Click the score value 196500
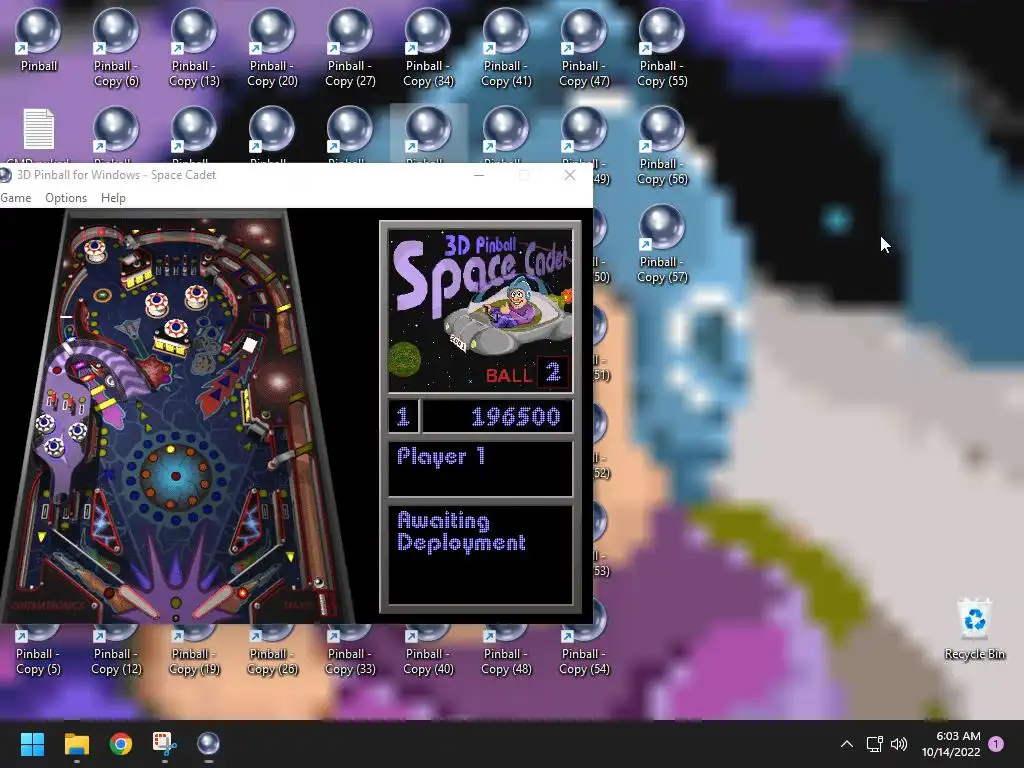This screenshot has width=1024, height=768. pyautogui.click(x=515, y=417)
